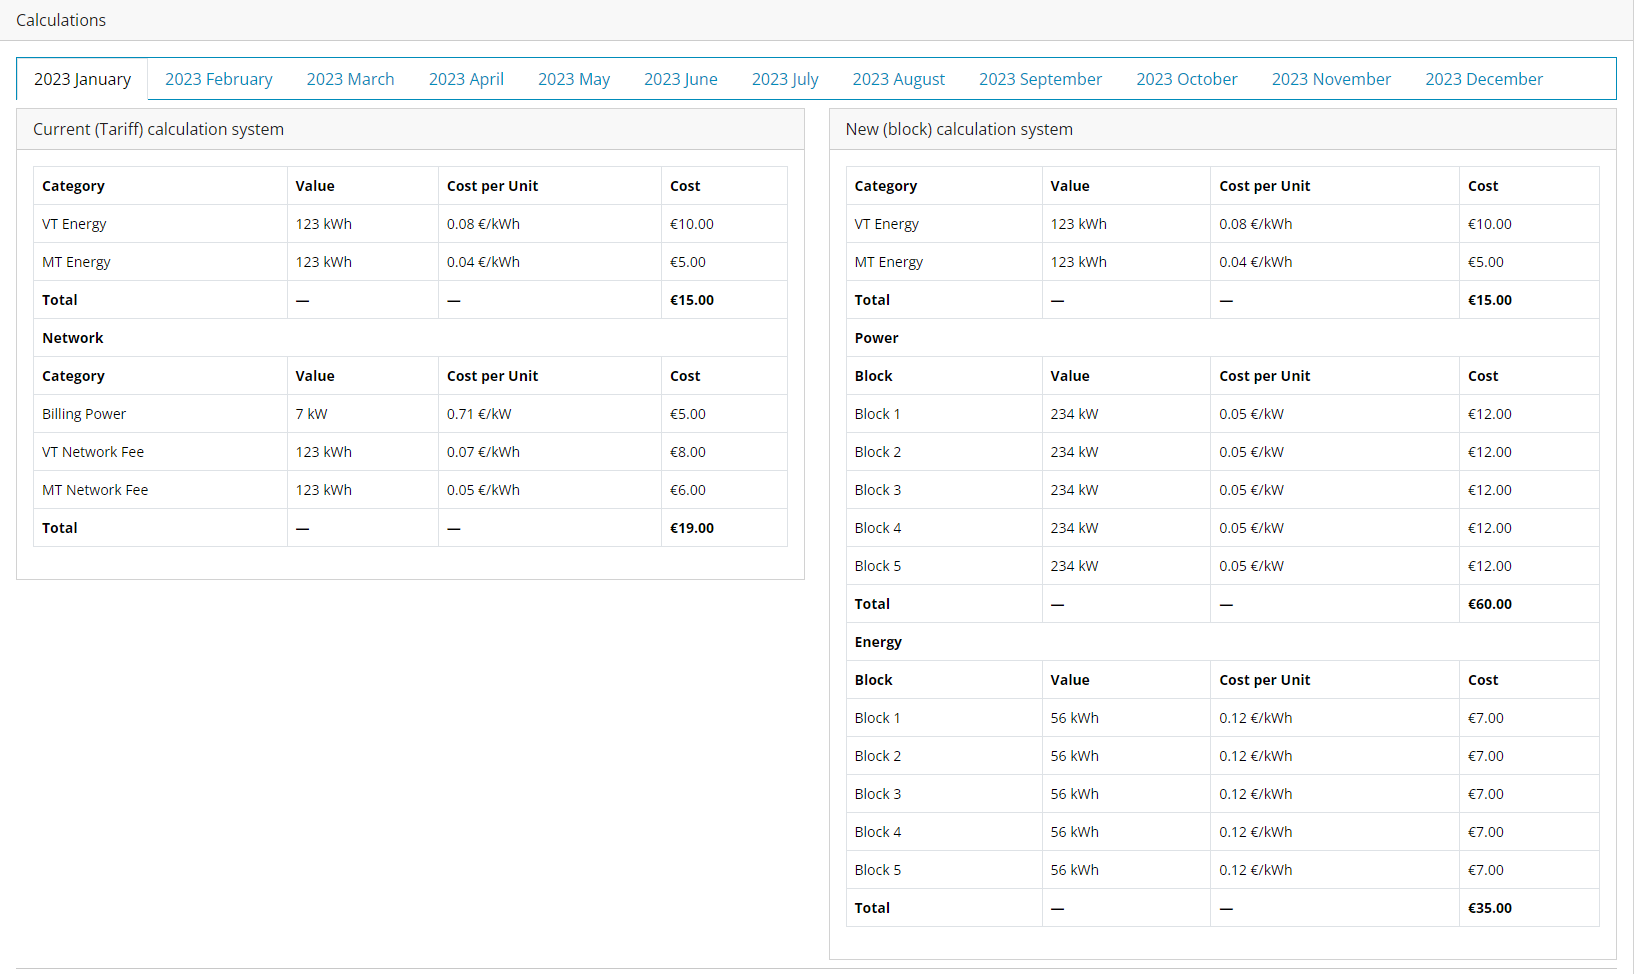Open the 2023 June tab
1635x974 pixels.
(681, 79)
